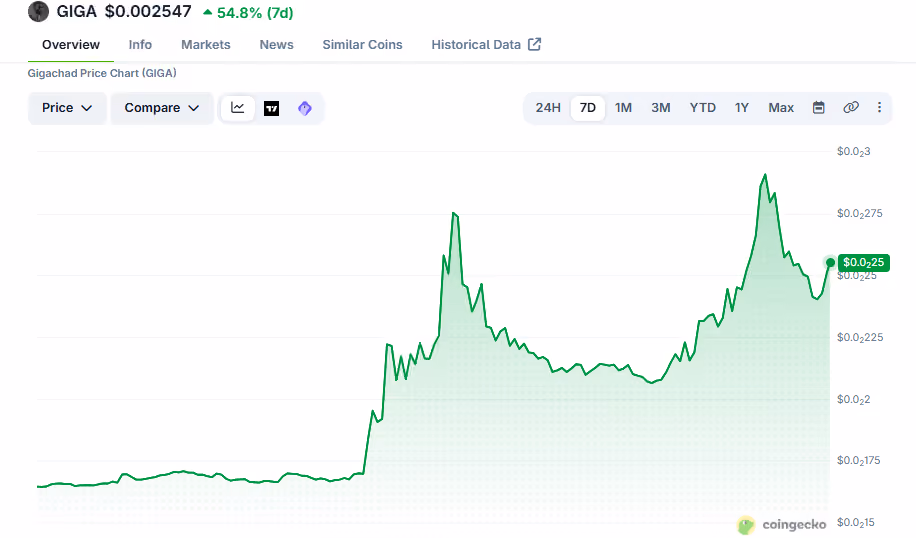Copy chart link with chain icon
This screenshot has height=538, width=916.
851,107
